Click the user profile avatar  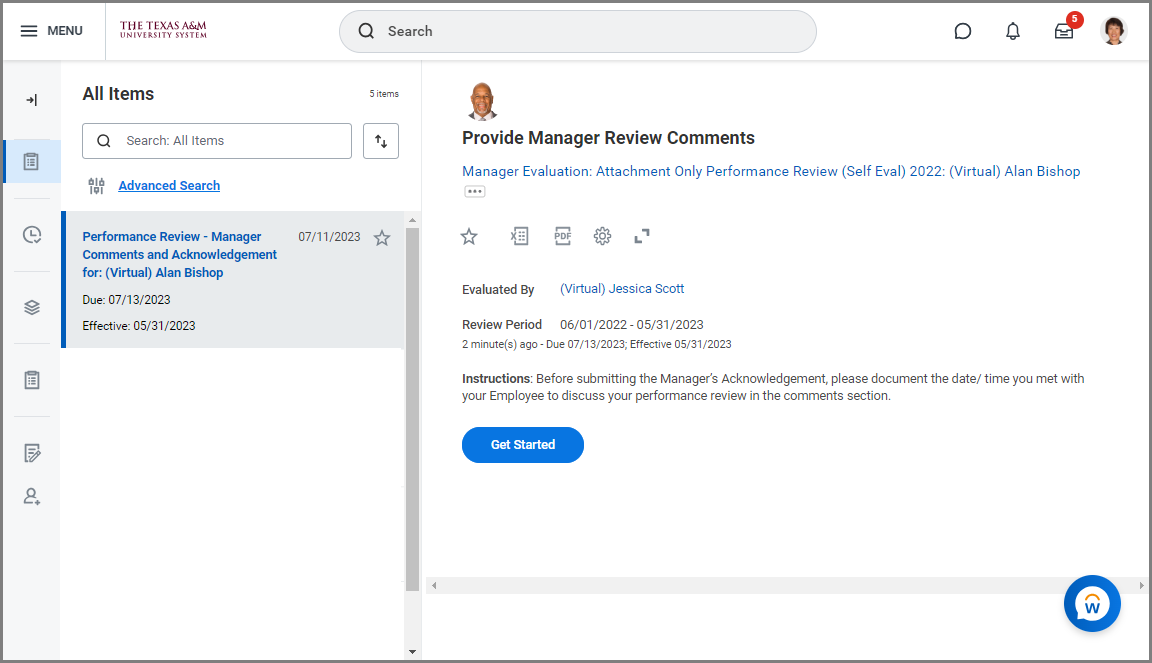point(1113,31)
